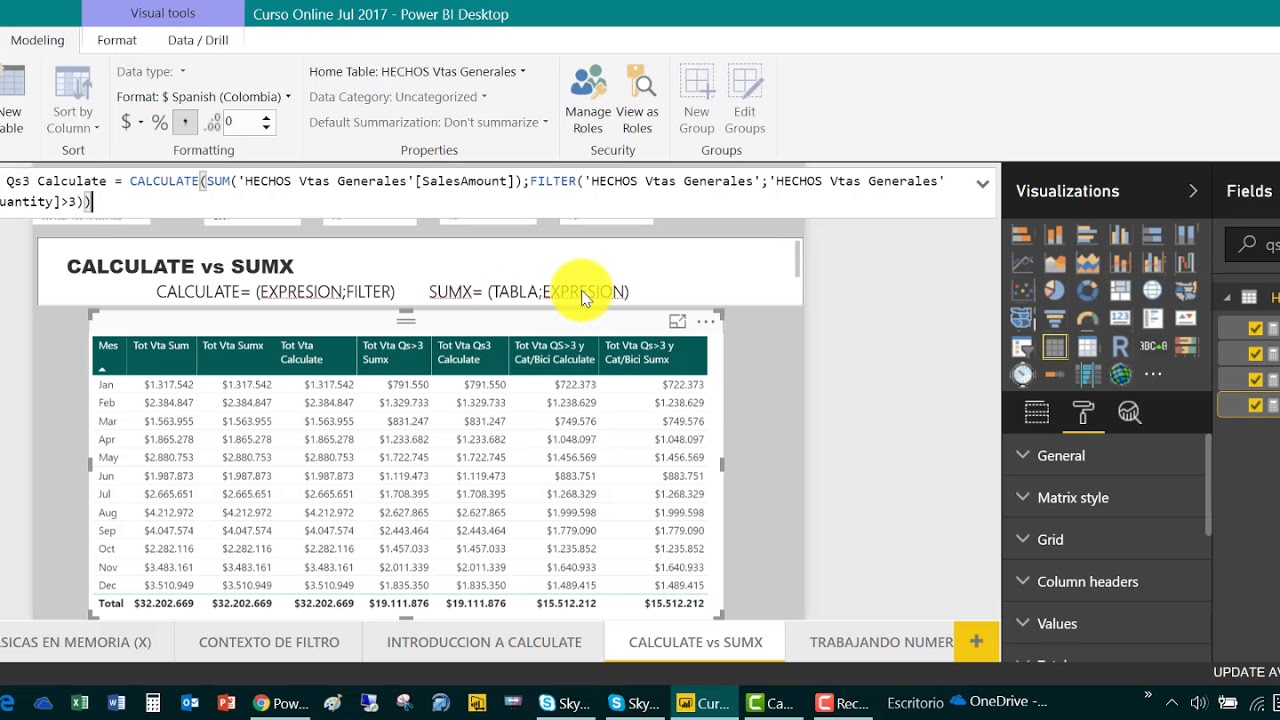Open the Data Category dropdown

(398, 96)
